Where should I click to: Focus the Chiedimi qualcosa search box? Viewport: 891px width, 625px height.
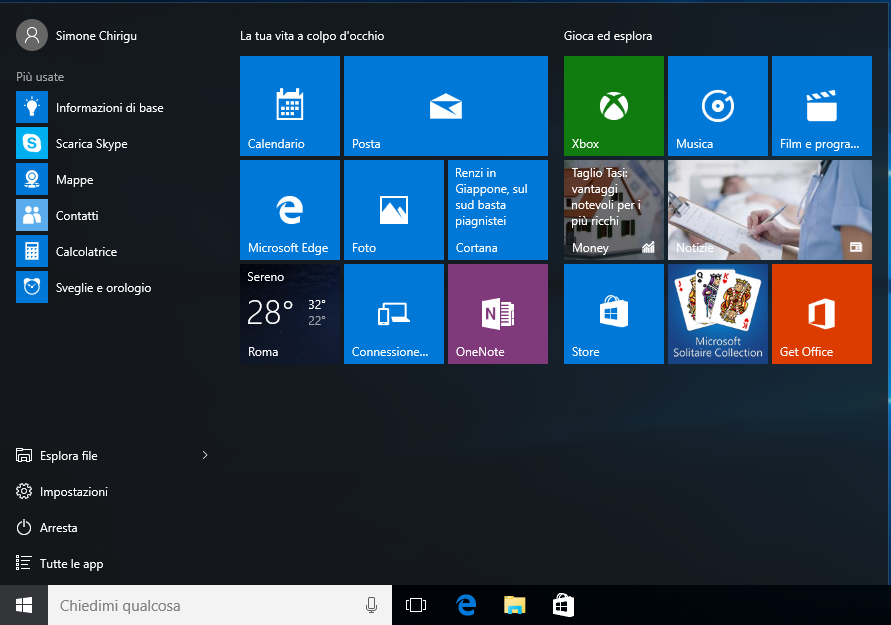[x=220, y=605]
